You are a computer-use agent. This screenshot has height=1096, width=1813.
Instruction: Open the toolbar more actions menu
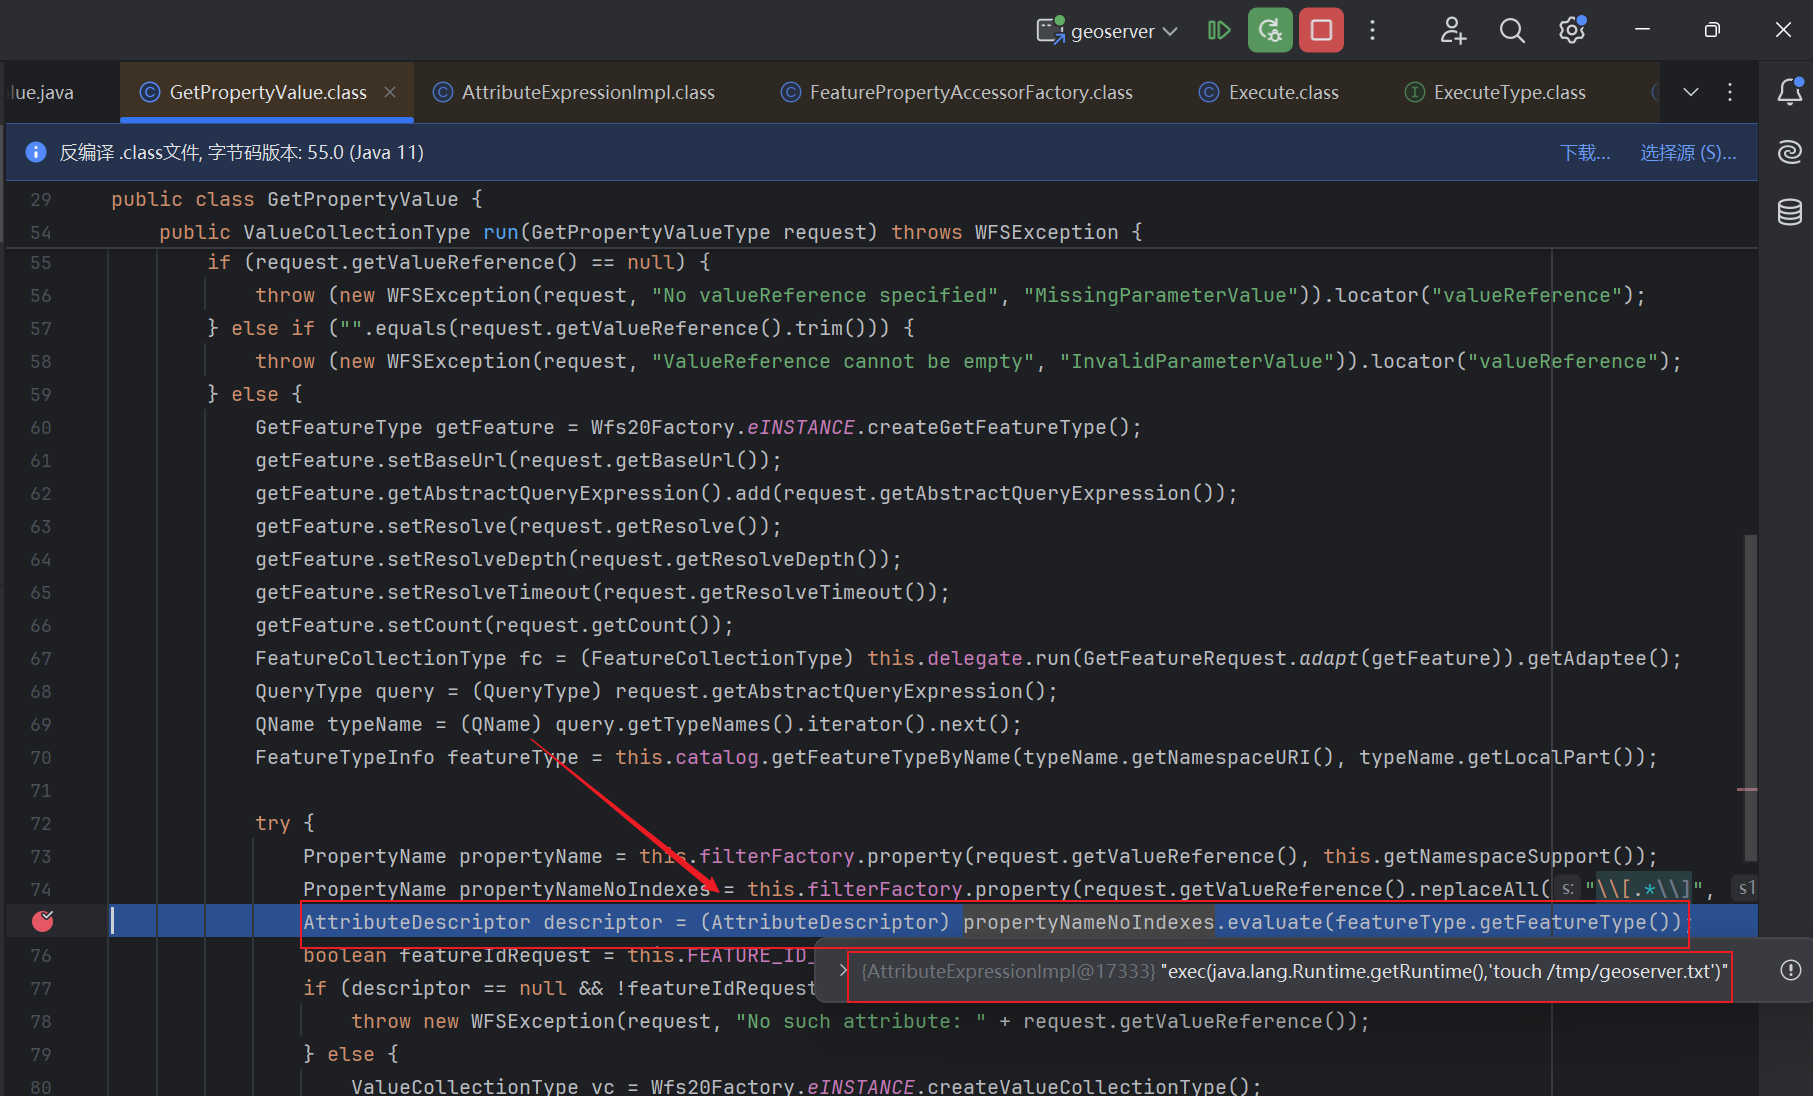click(x=1372, y=31)
